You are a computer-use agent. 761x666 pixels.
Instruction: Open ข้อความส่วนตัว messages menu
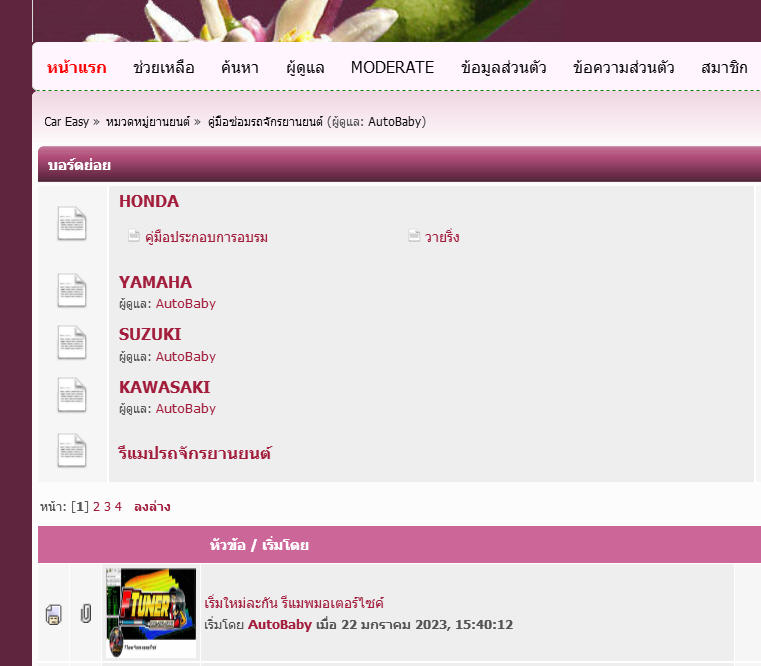coord(624,67)
